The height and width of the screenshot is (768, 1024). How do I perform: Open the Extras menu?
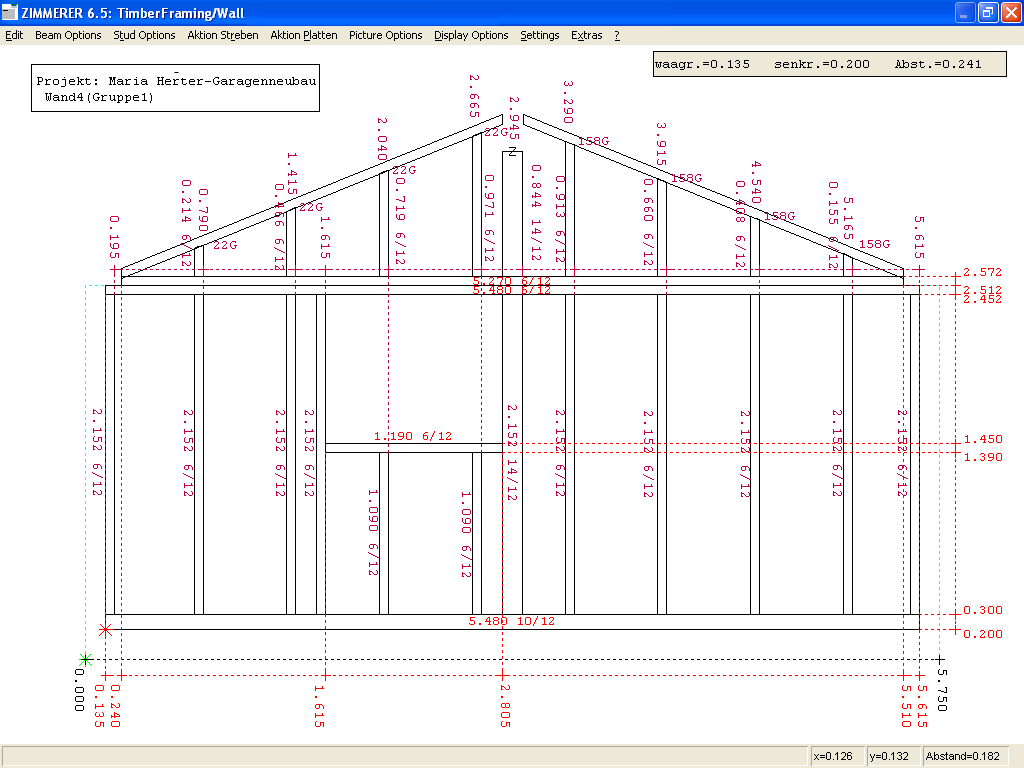[586, 35]
